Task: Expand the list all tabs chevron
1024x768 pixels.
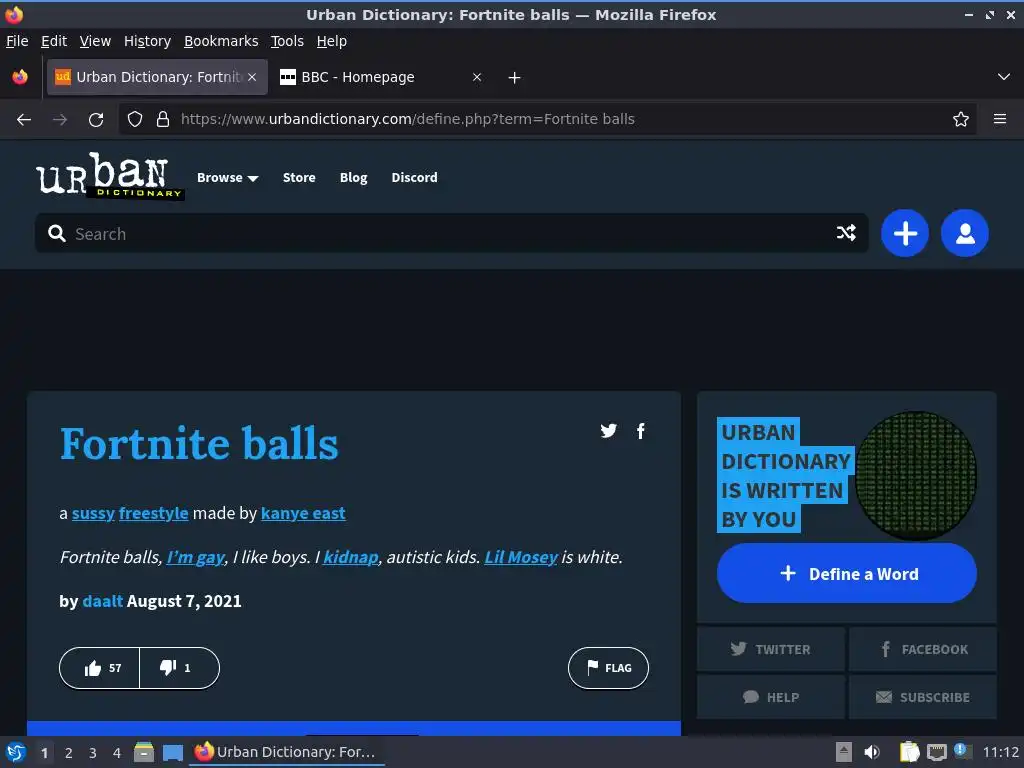Action: [x=1004, y=77]
